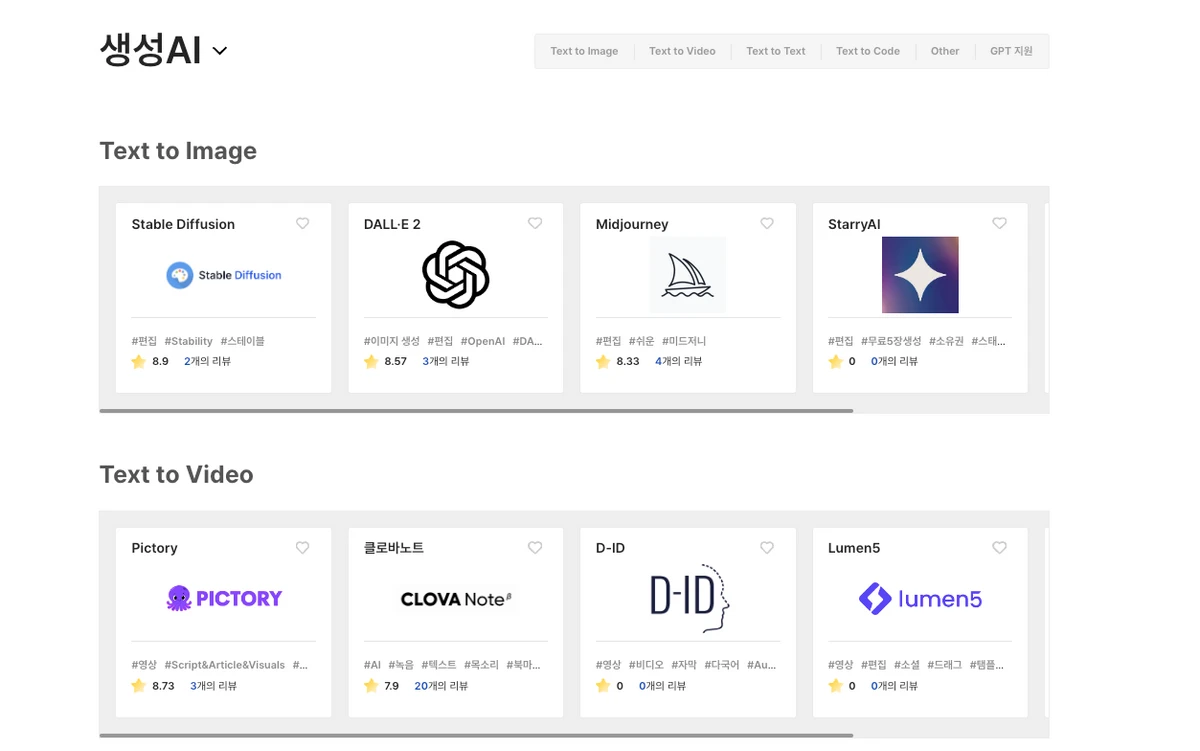Click the Text to Image row horizontal scrollbar
Image resolution: width=1200 pixels, height=751 pixels.
coord(476,410)
